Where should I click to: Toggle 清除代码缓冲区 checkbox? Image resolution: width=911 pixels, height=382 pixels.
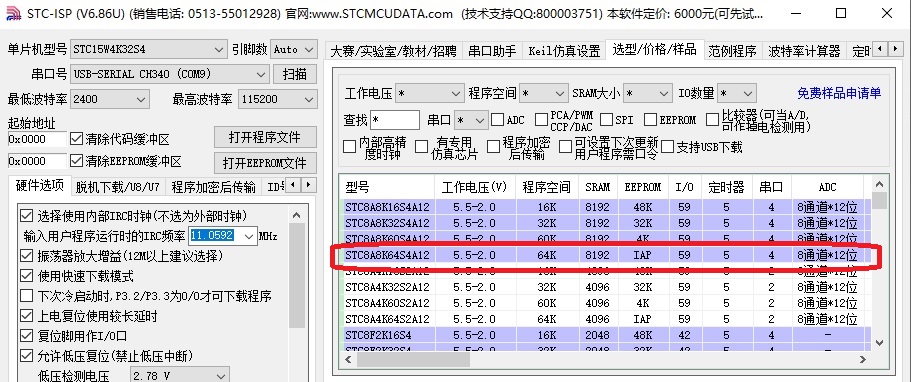click(76, 139)
